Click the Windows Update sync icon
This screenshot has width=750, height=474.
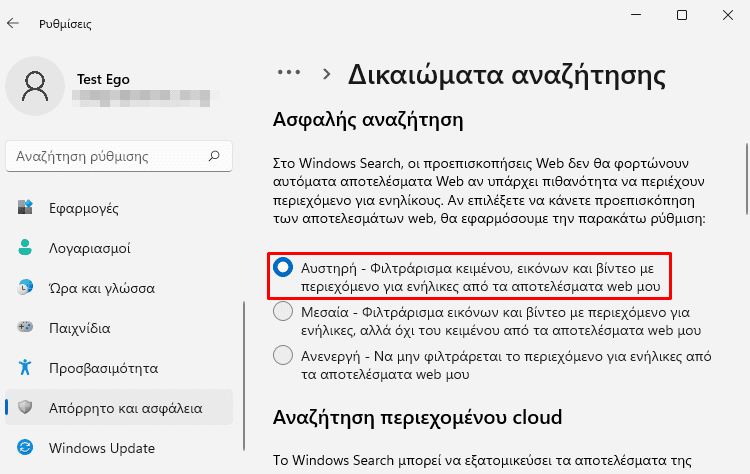(x=26, y=447)
